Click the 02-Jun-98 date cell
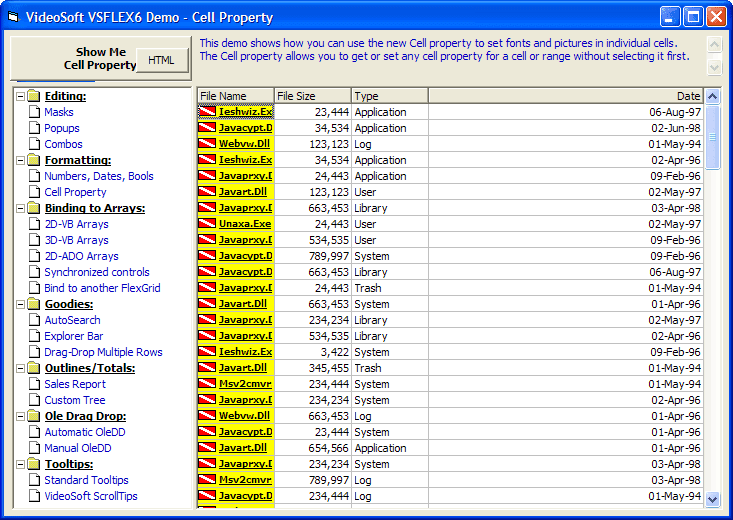The height and width of the screenshot is (520, 733). tap(566, 128)
